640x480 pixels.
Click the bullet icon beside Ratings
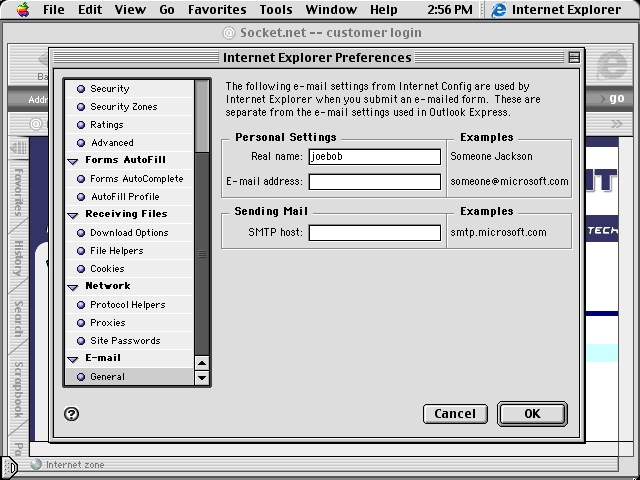(x=81, y=125)
